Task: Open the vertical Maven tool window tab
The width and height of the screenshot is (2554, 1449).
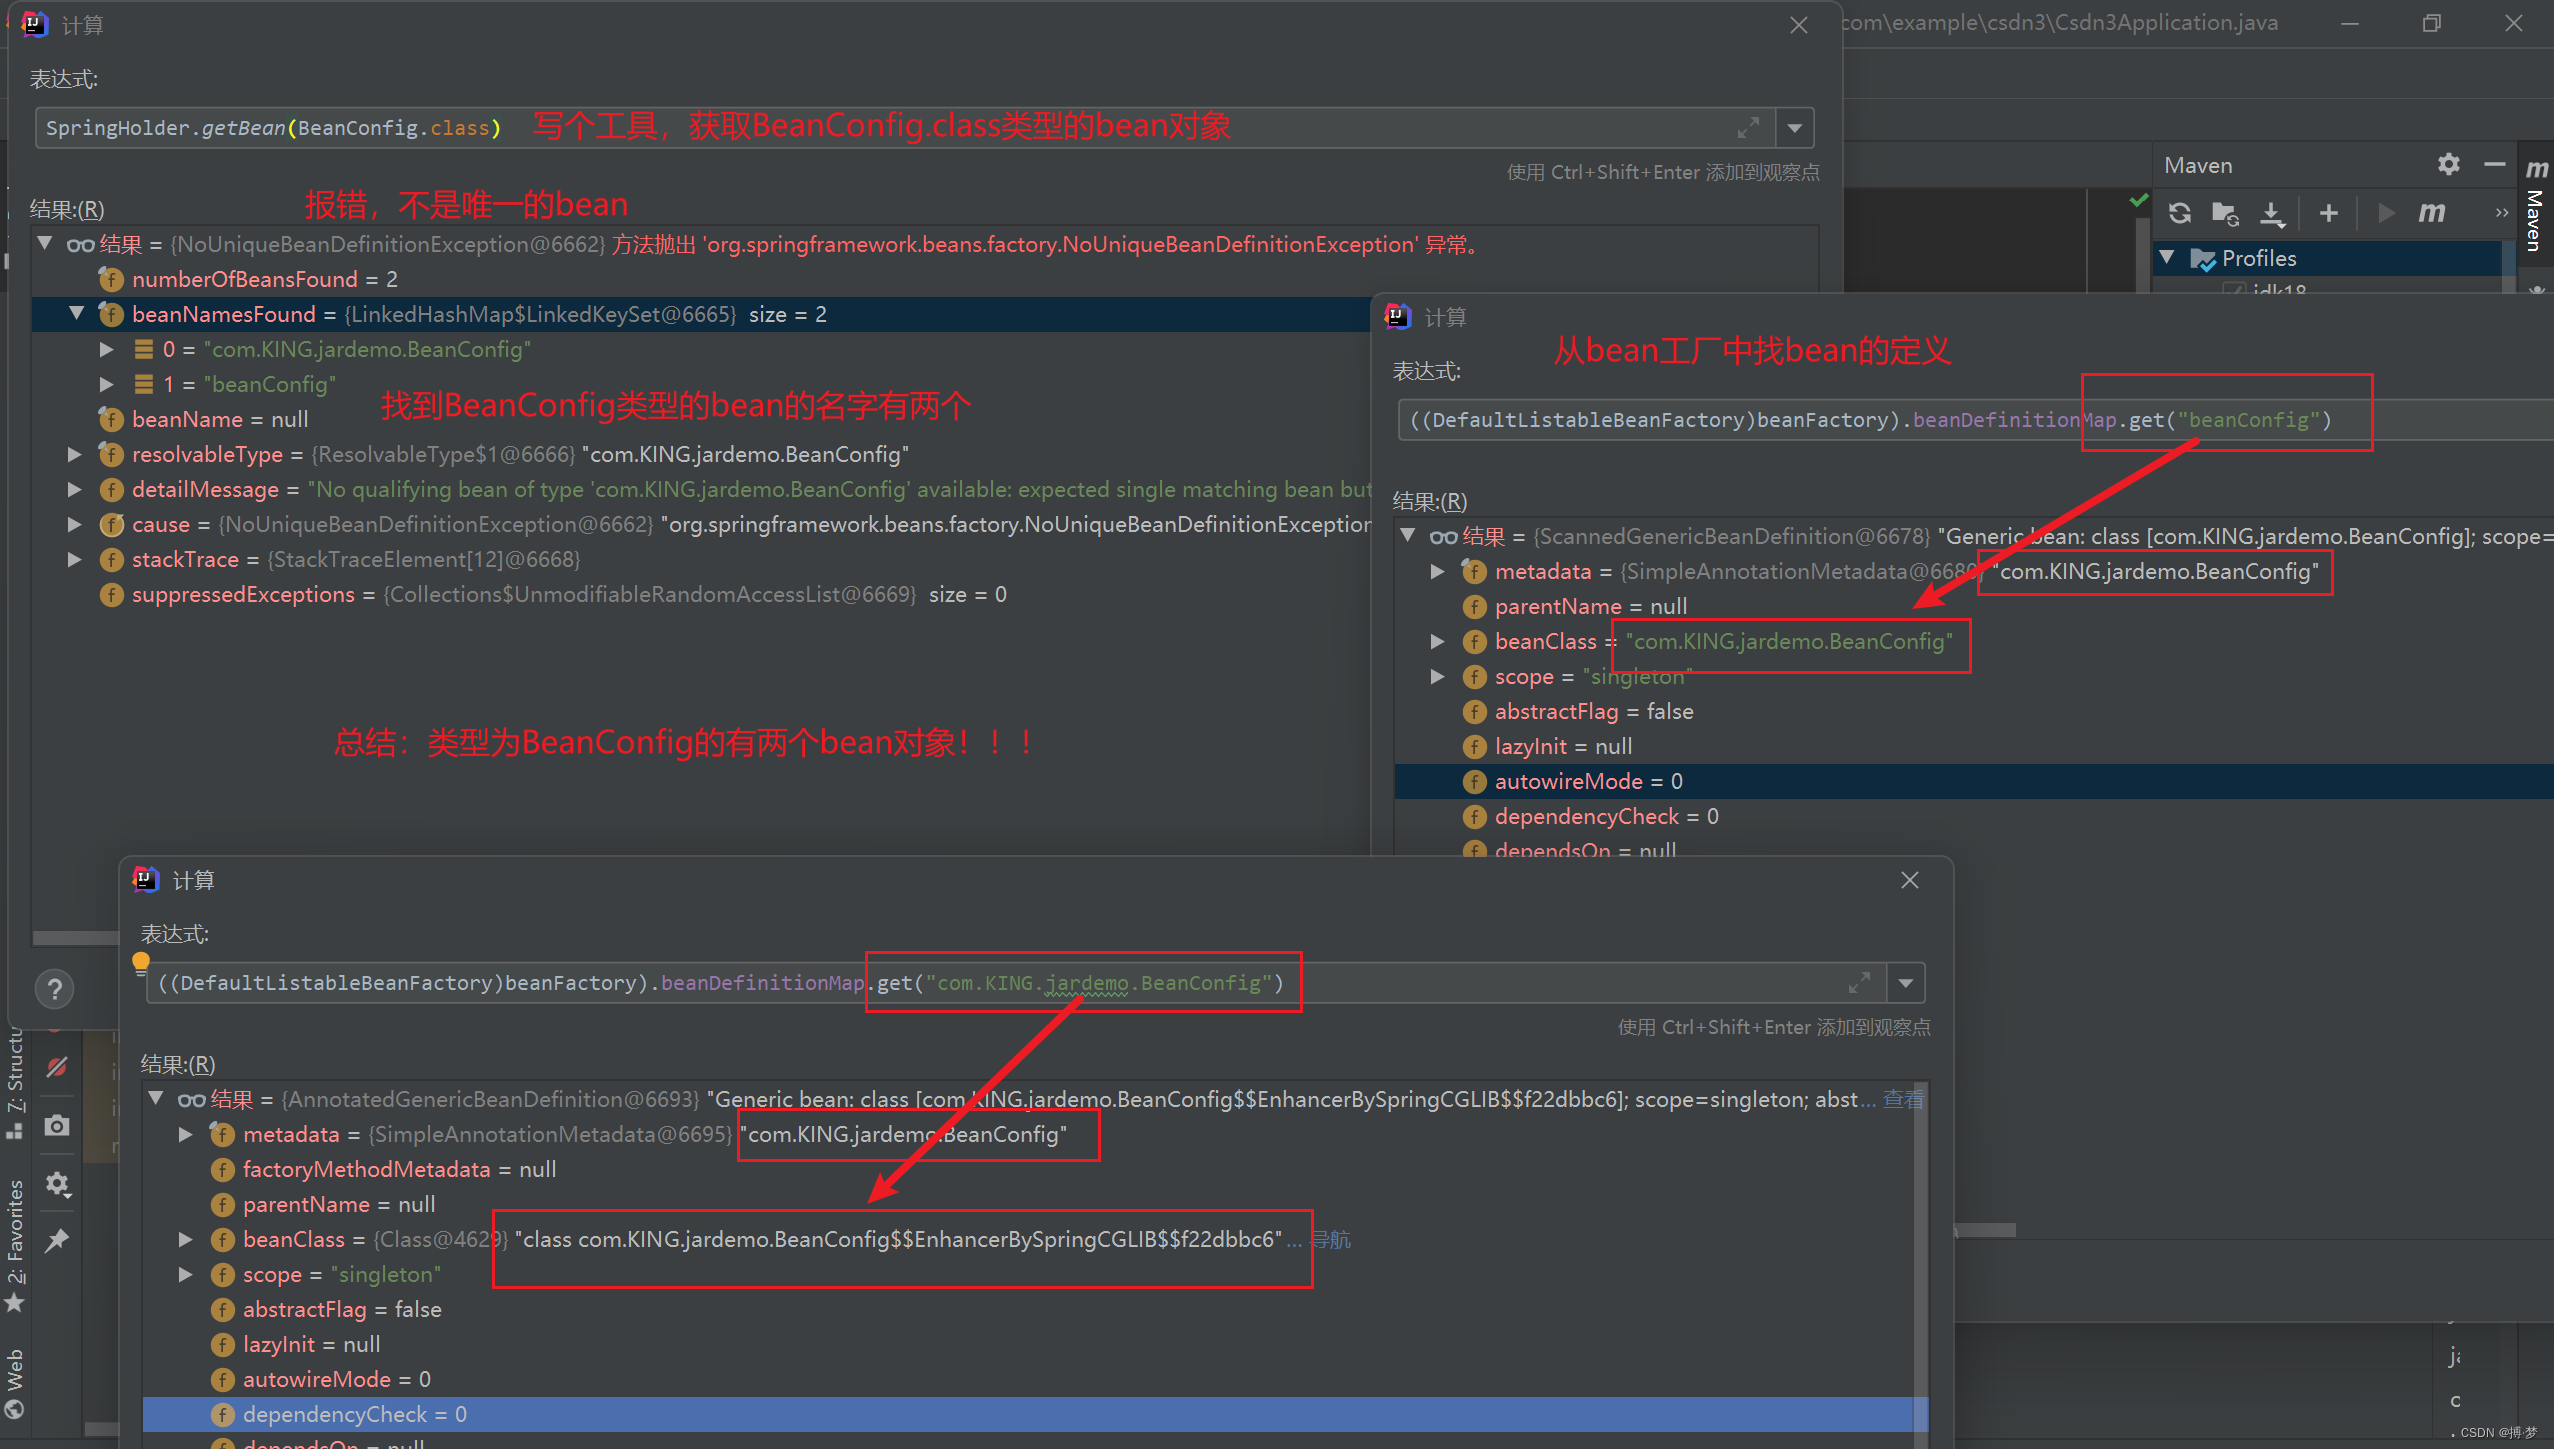Action: point(2535,205)
